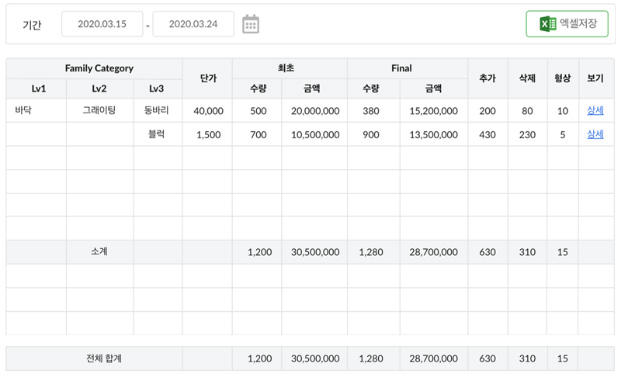617x377 pixels.
Task: Open the calendar date picker icon
Action: point(250,24)
